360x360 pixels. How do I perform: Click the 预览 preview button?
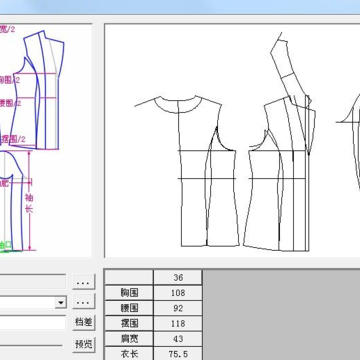click(84, 344)
